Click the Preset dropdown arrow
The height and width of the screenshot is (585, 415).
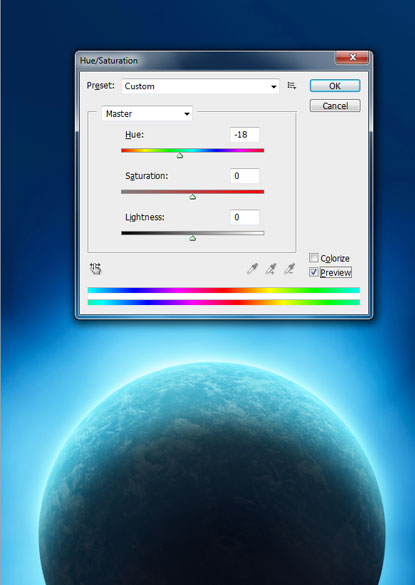click(x=274, y=87)
